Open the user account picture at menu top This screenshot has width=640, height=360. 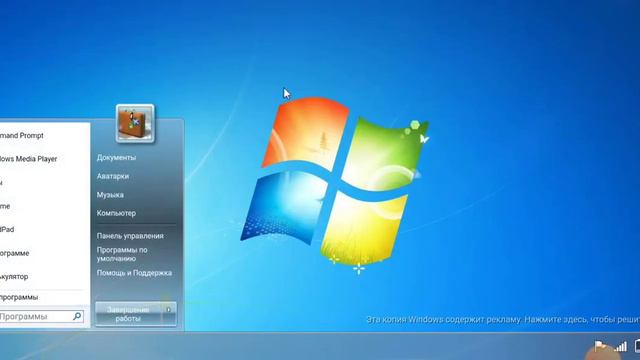click(x=135, y=123)
